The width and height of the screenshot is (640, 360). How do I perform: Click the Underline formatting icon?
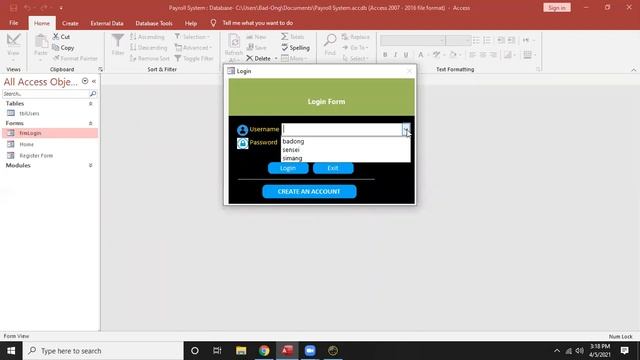[x=406, y=54]
